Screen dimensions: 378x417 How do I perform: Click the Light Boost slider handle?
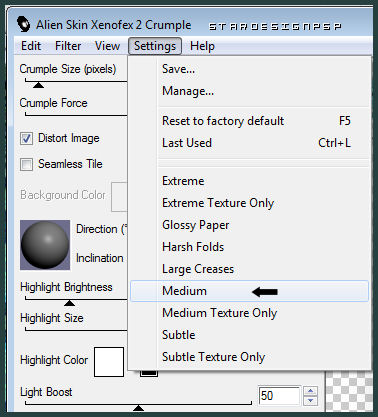[138, 408]
